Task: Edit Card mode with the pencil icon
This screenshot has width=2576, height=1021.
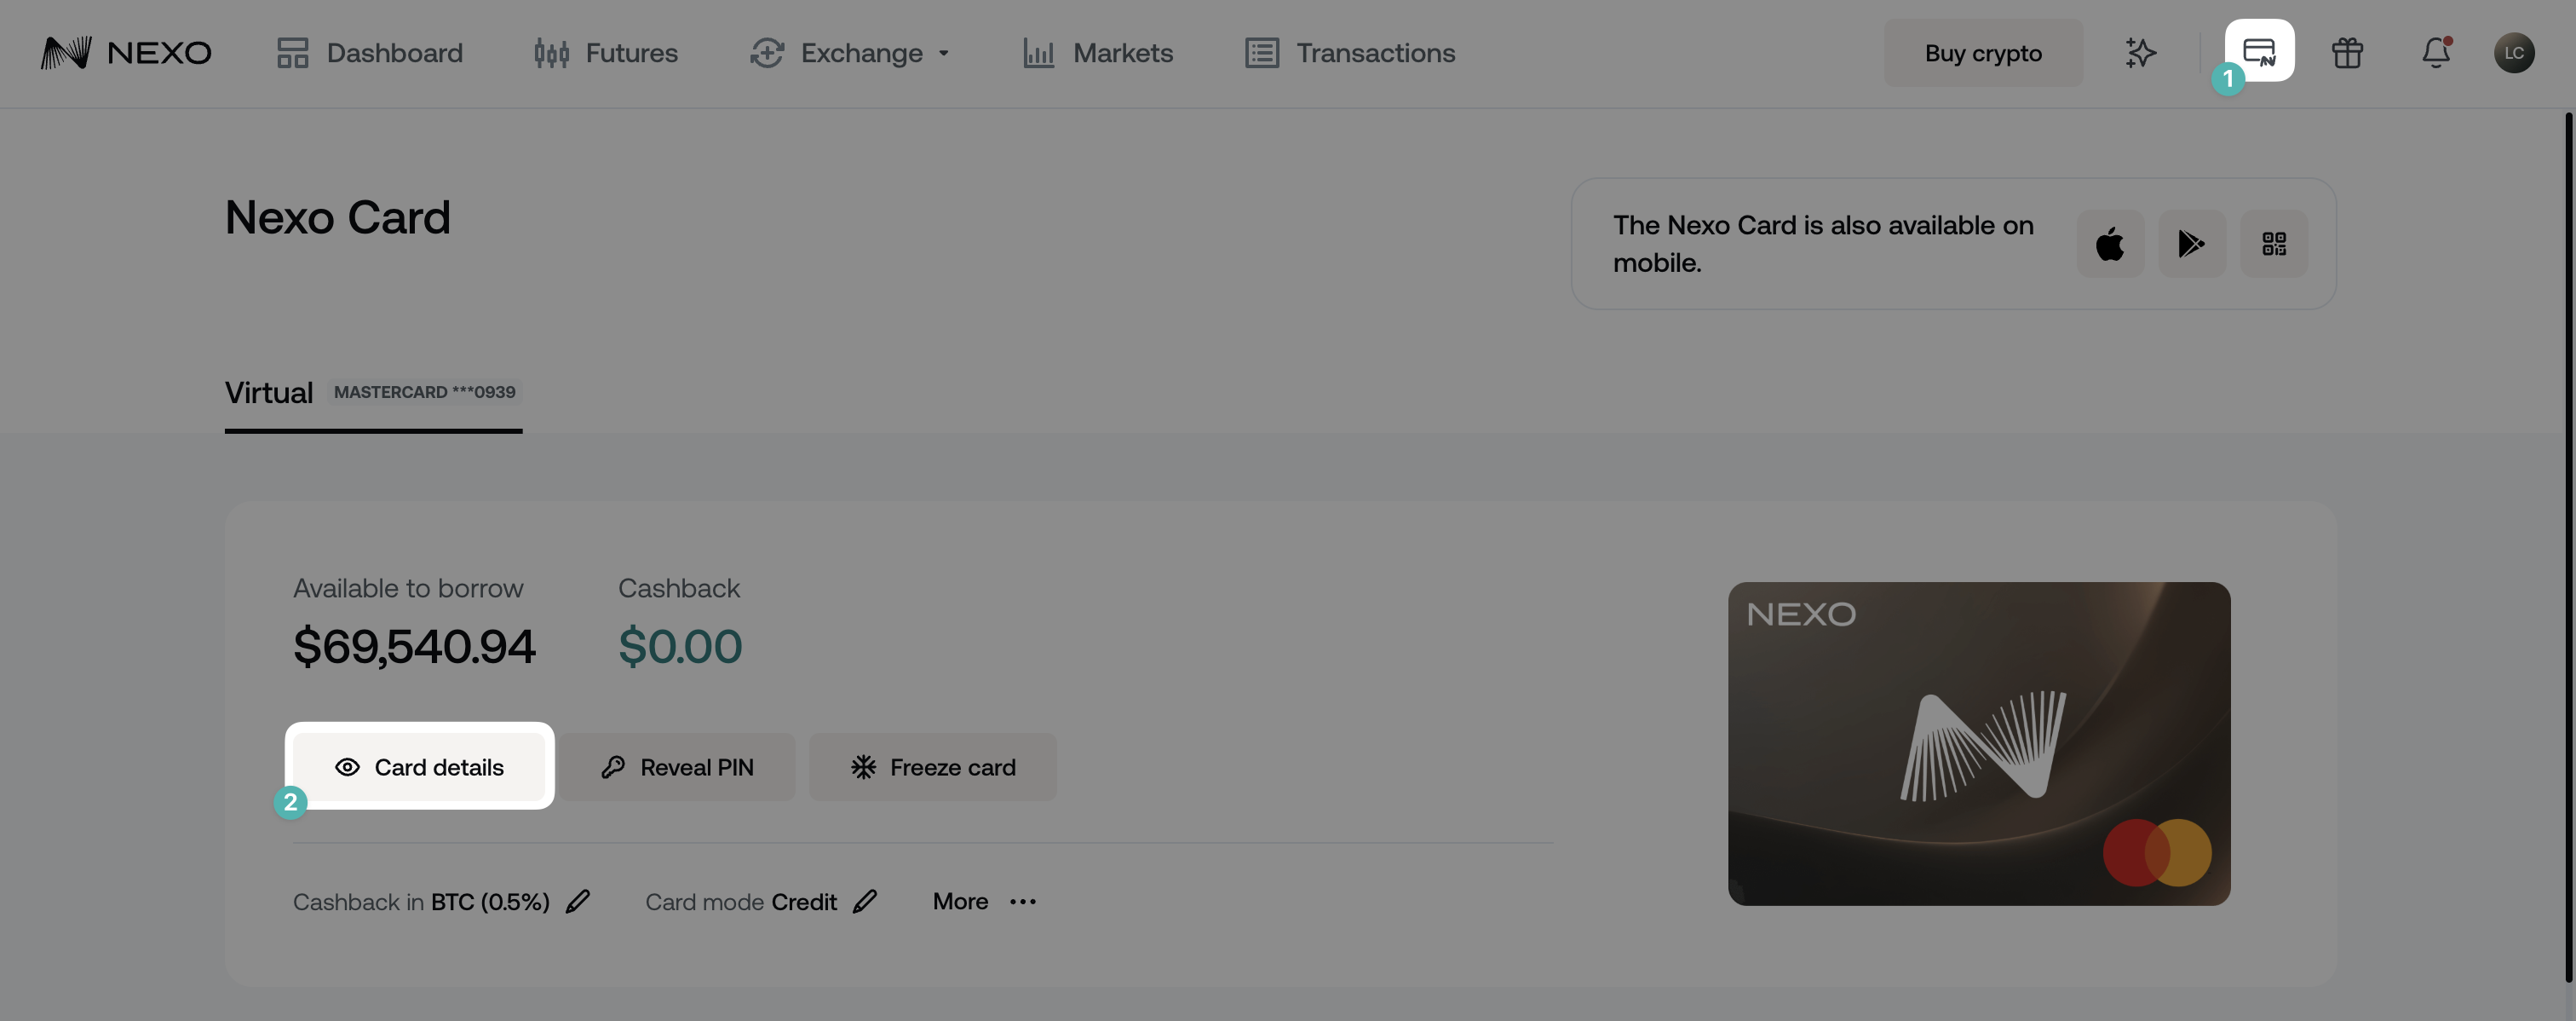Action: pos(866,901)
